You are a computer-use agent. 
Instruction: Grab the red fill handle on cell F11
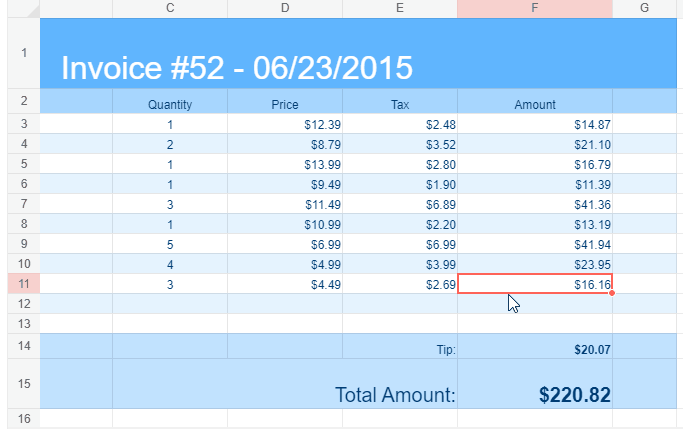pyautogui.click(x=612, y=293)
